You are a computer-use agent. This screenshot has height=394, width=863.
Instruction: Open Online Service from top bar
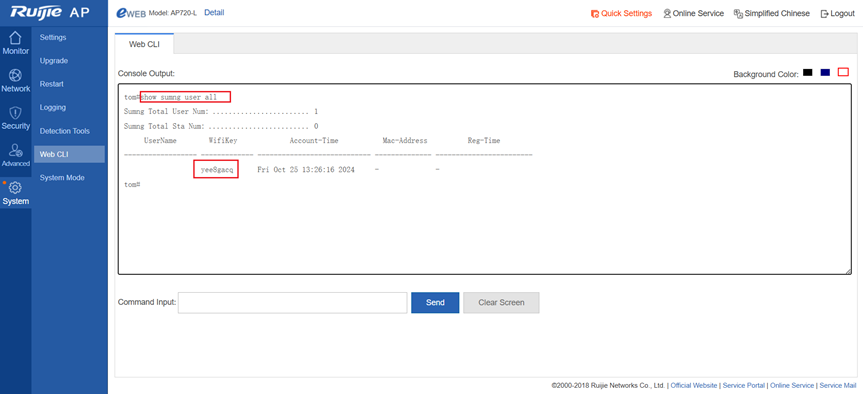tap(693, 13)
